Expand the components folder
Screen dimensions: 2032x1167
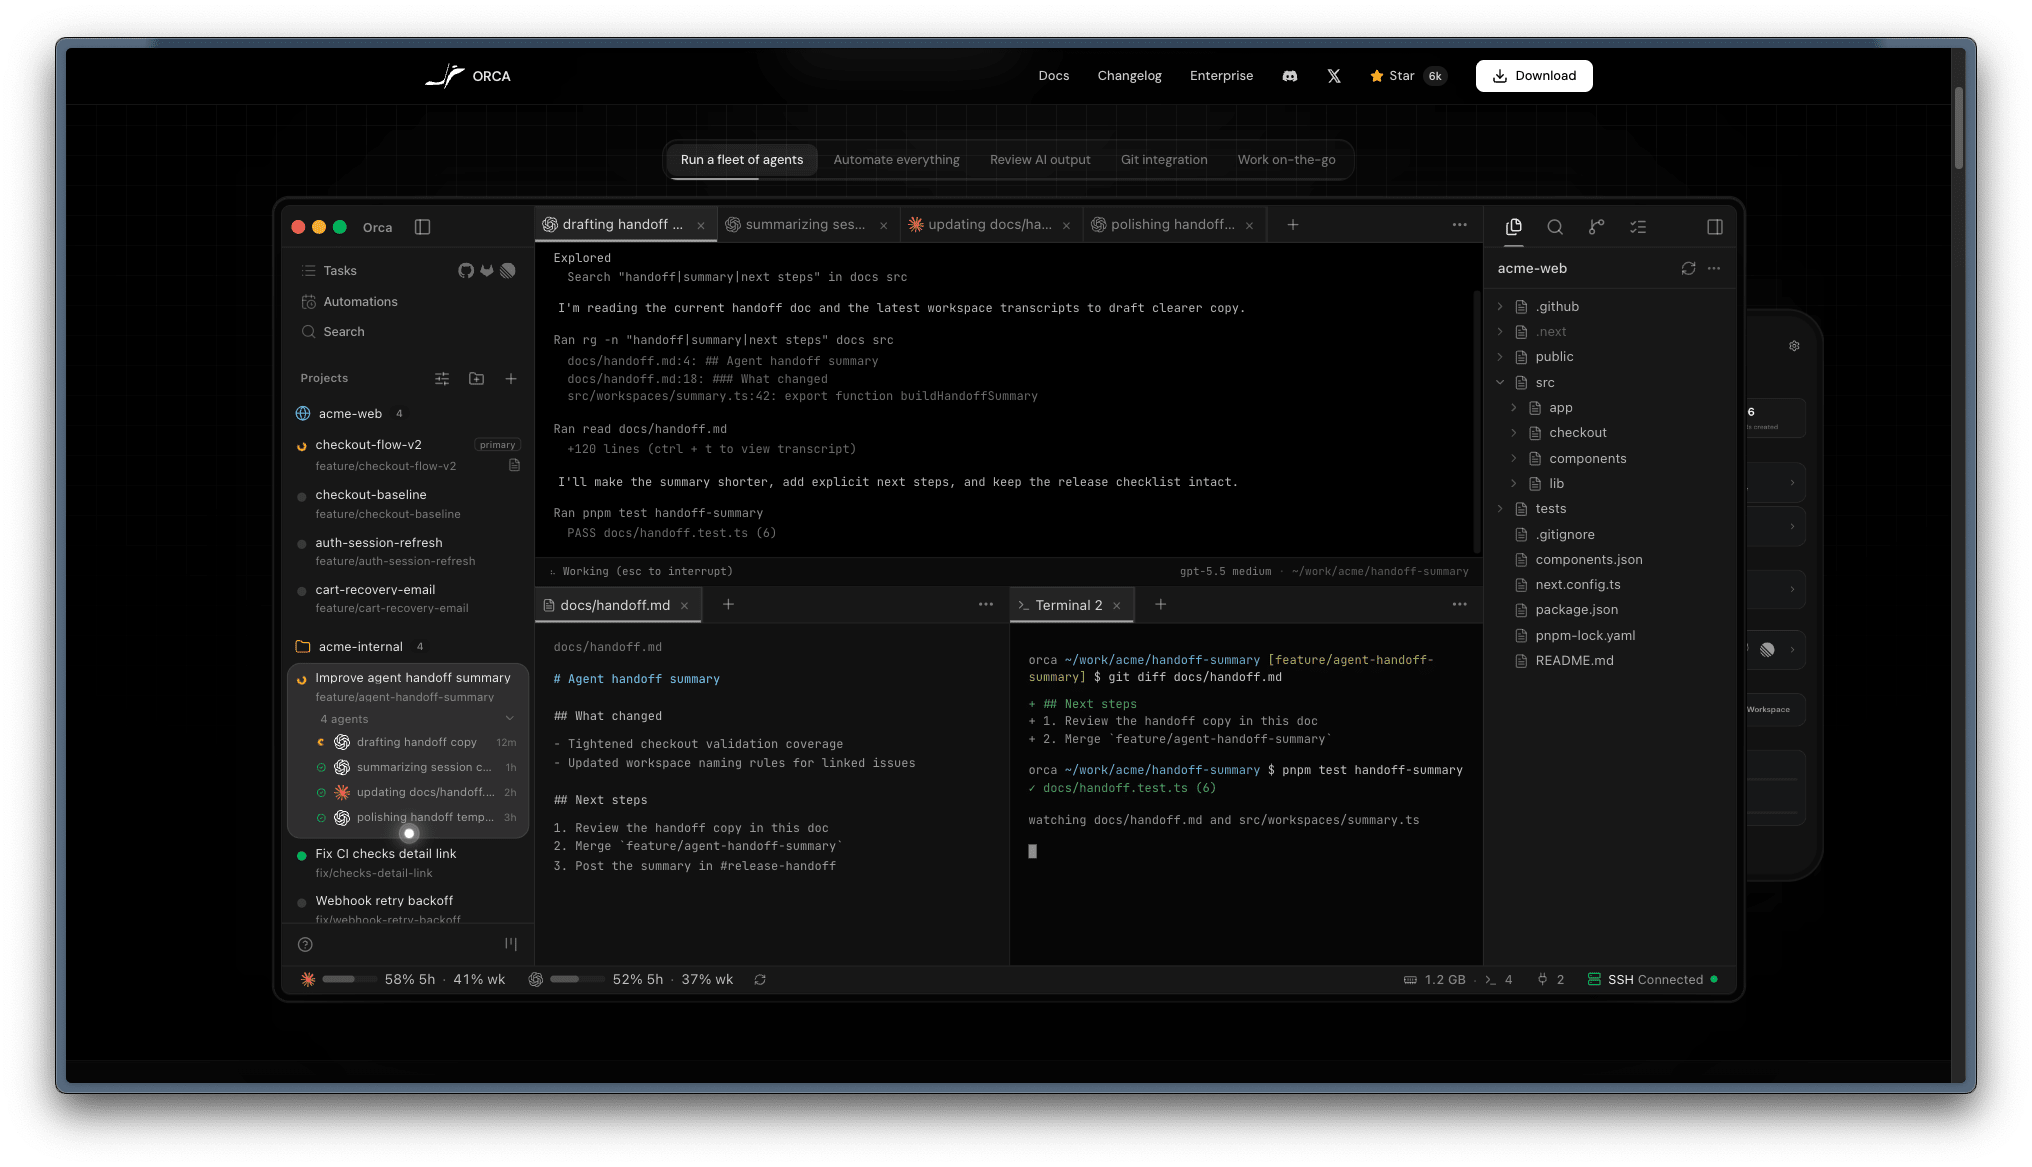(1514, 459)
